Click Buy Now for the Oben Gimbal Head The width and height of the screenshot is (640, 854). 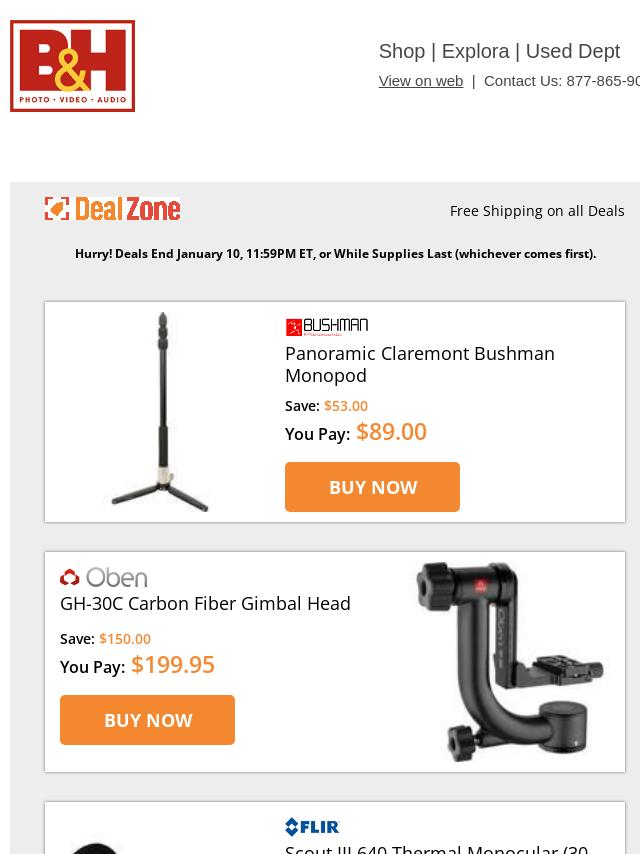click(148, 720)
